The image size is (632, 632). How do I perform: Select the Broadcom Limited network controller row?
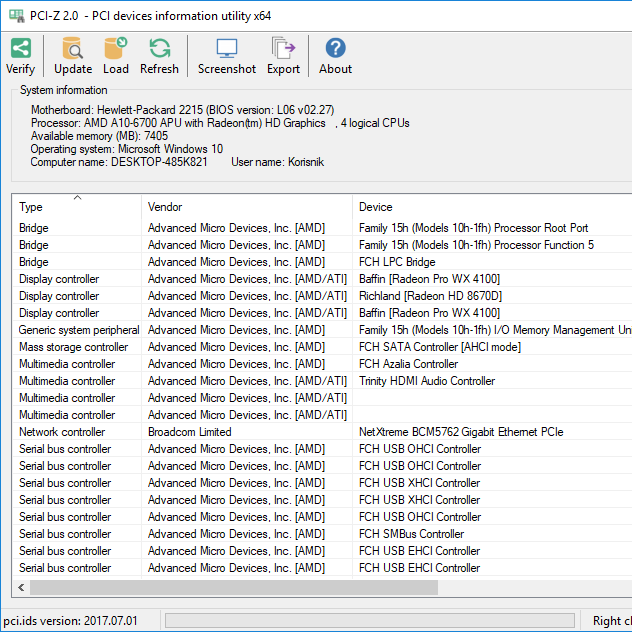[189, 432]
